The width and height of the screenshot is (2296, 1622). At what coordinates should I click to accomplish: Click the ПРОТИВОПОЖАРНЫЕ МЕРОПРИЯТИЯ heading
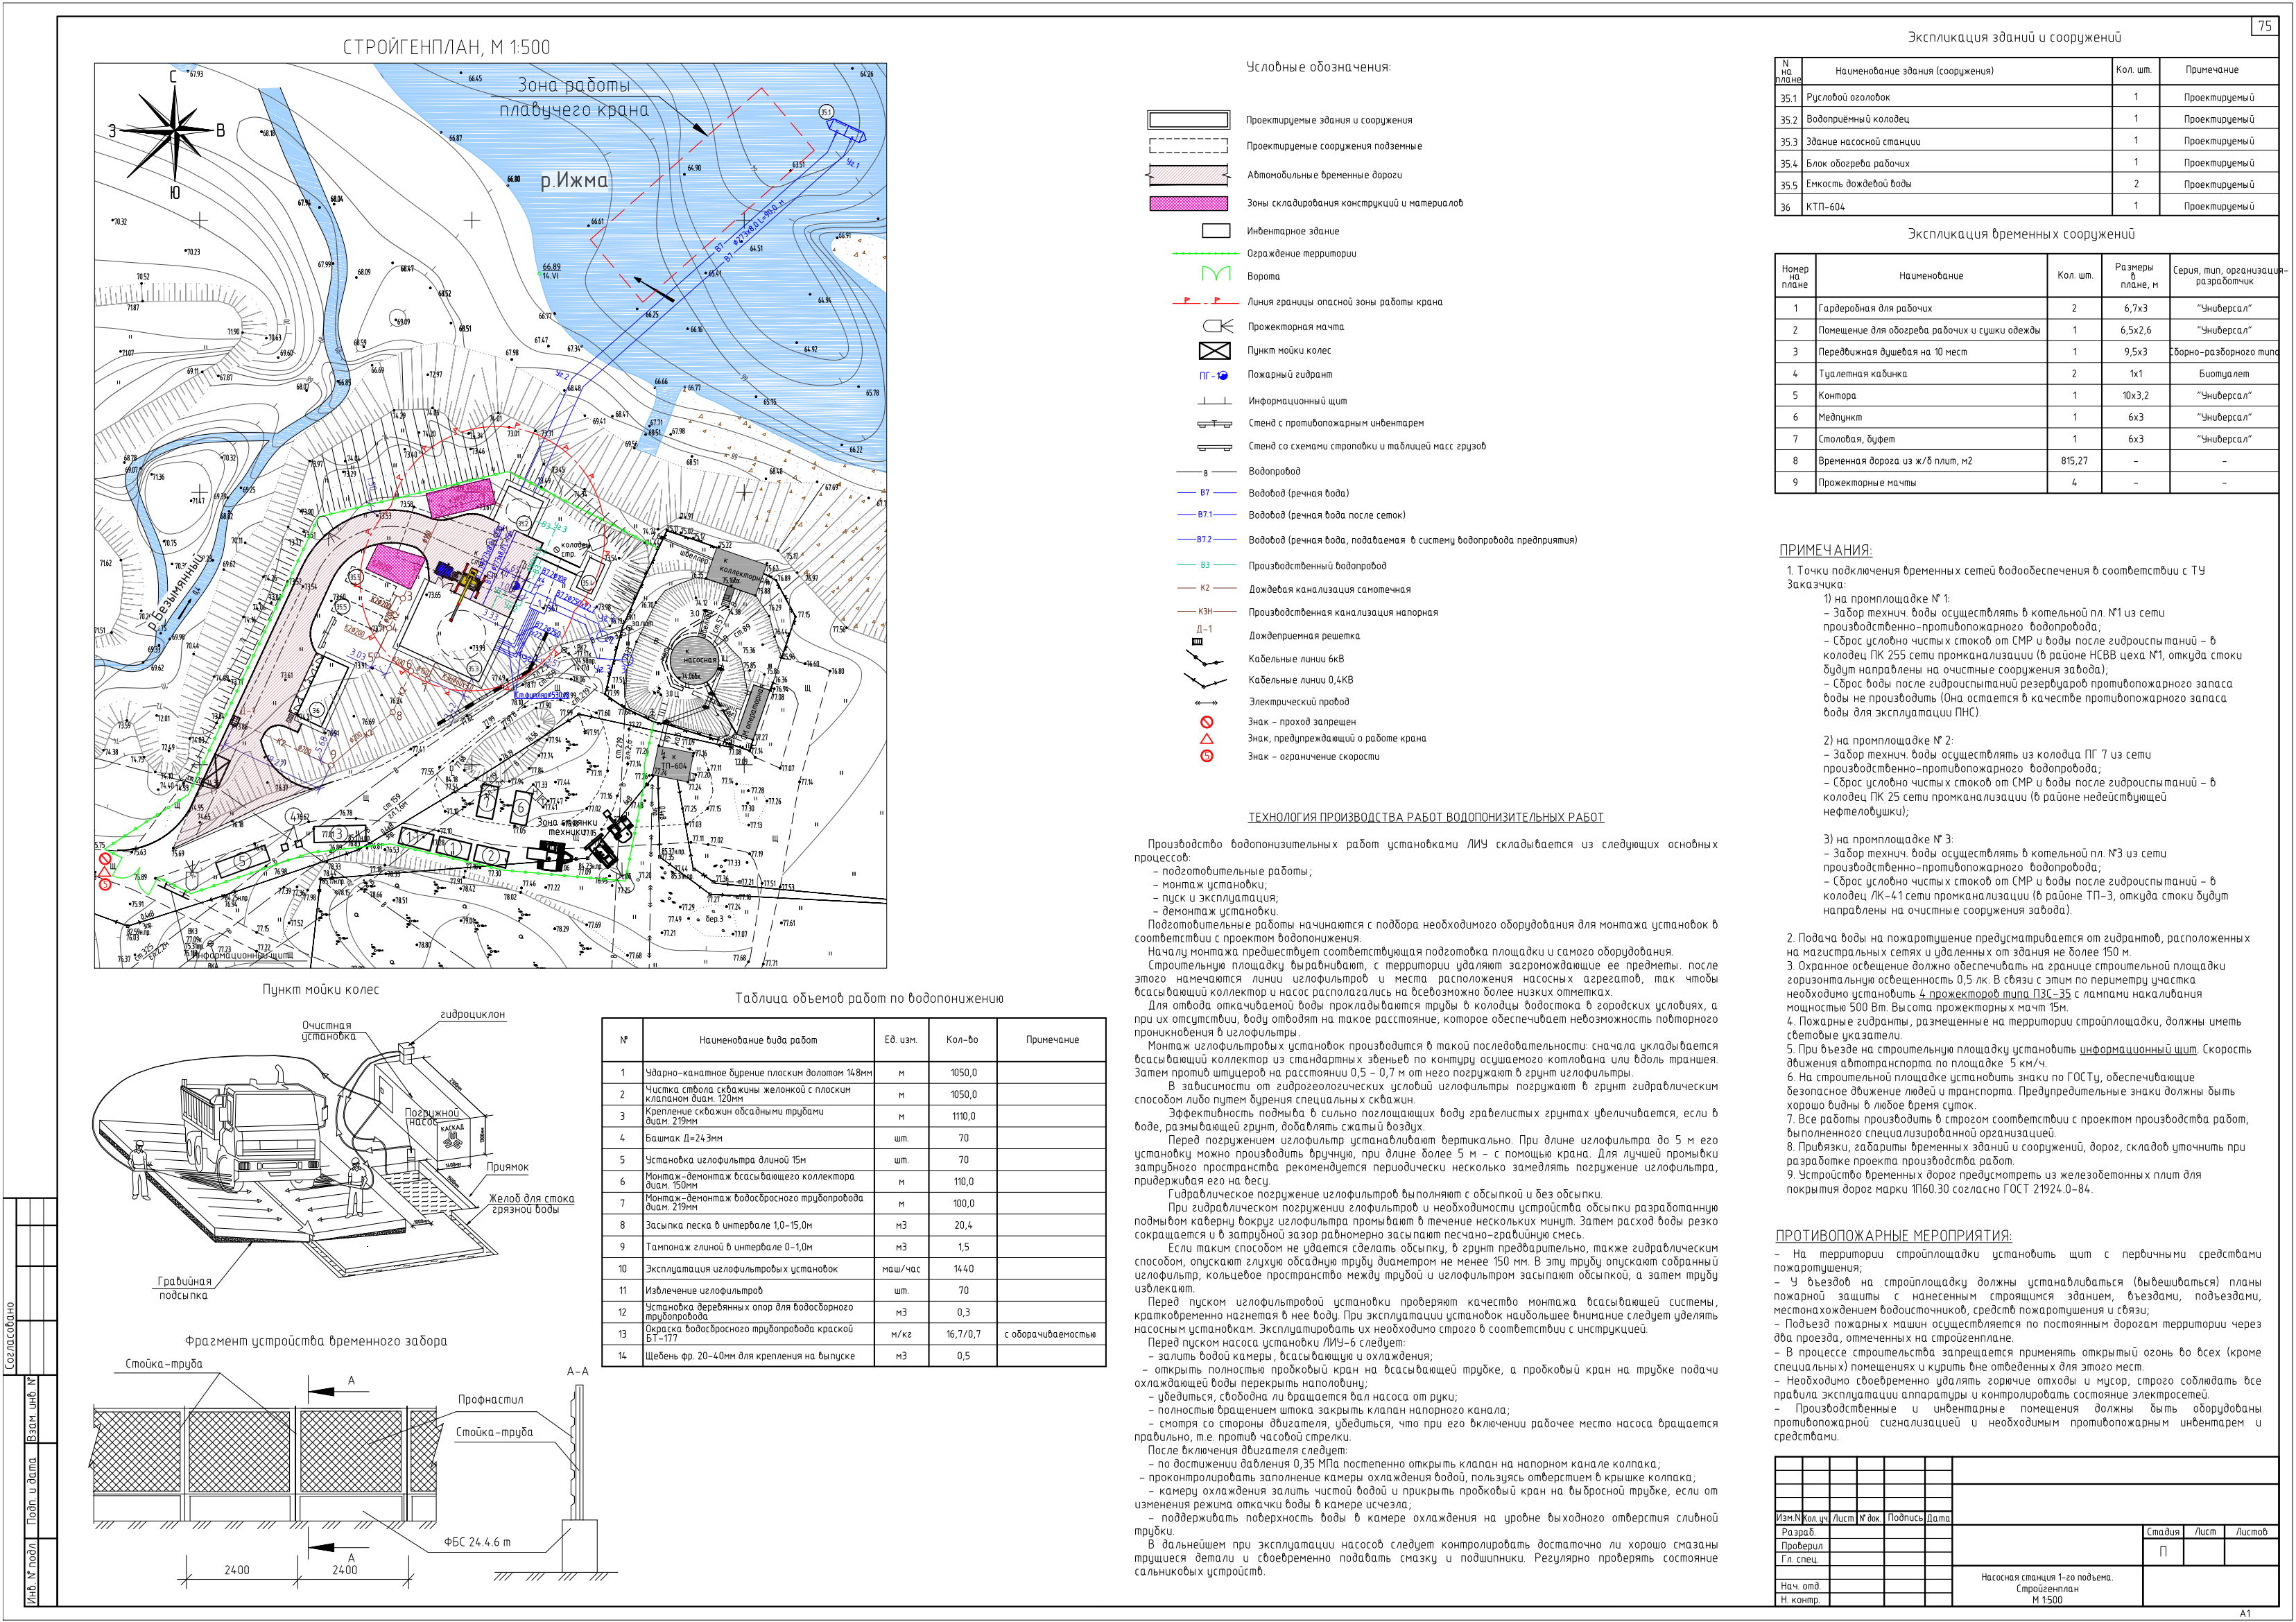pyautogui.click(x=1894, y=1236)
